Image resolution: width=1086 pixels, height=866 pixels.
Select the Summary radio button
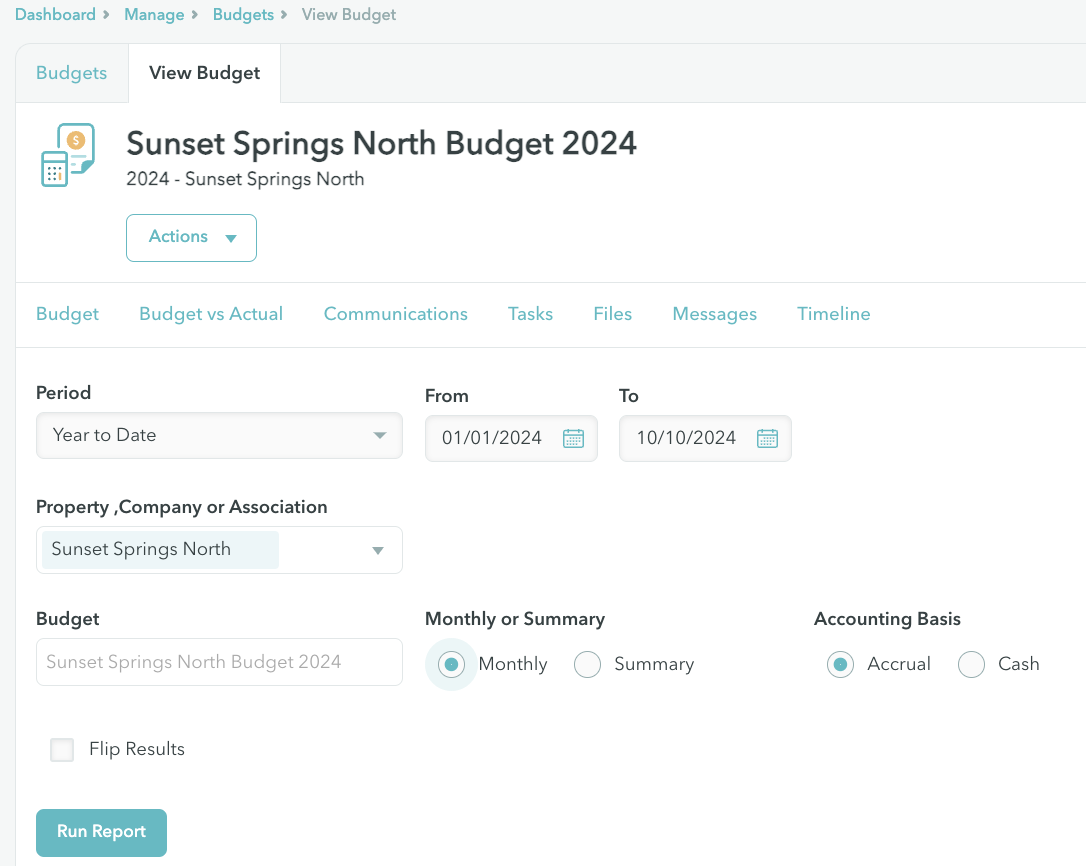(x=587, y=664)
